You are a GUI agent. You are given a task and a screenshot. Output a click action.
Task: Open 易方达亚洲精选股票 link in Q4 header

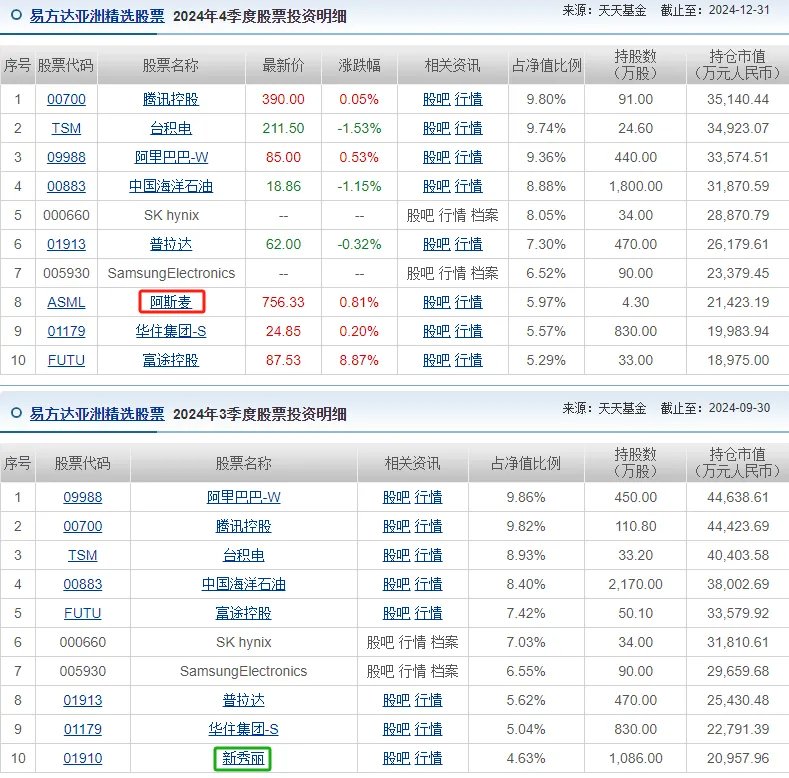(x=97, y=16)
